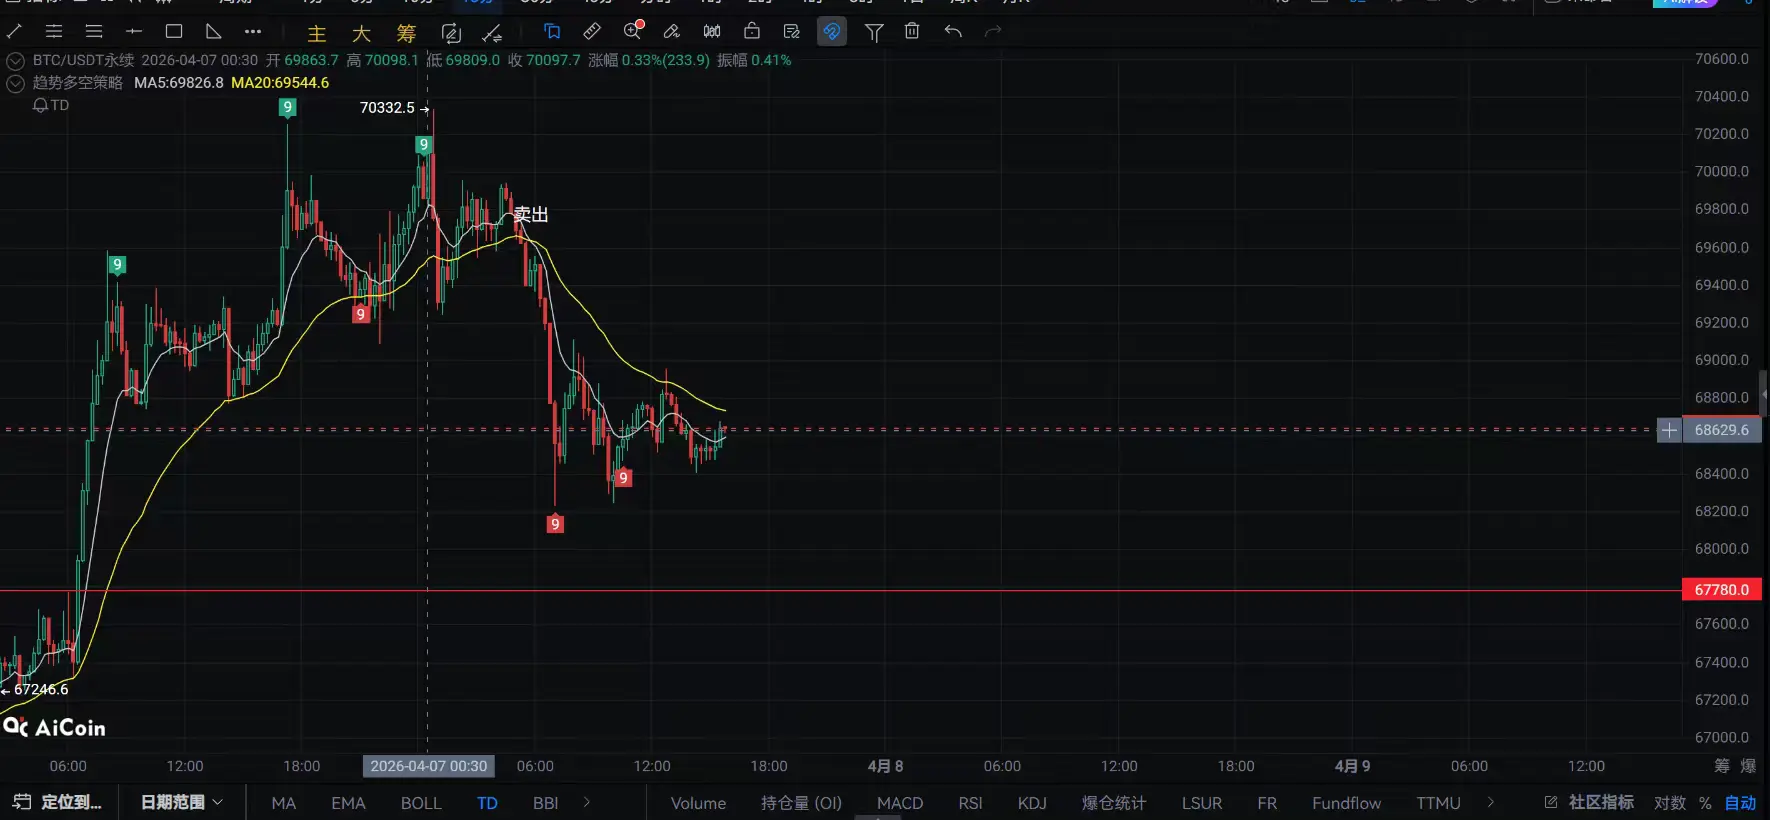Select the MA indicator tab

click(x=284, y=803)
